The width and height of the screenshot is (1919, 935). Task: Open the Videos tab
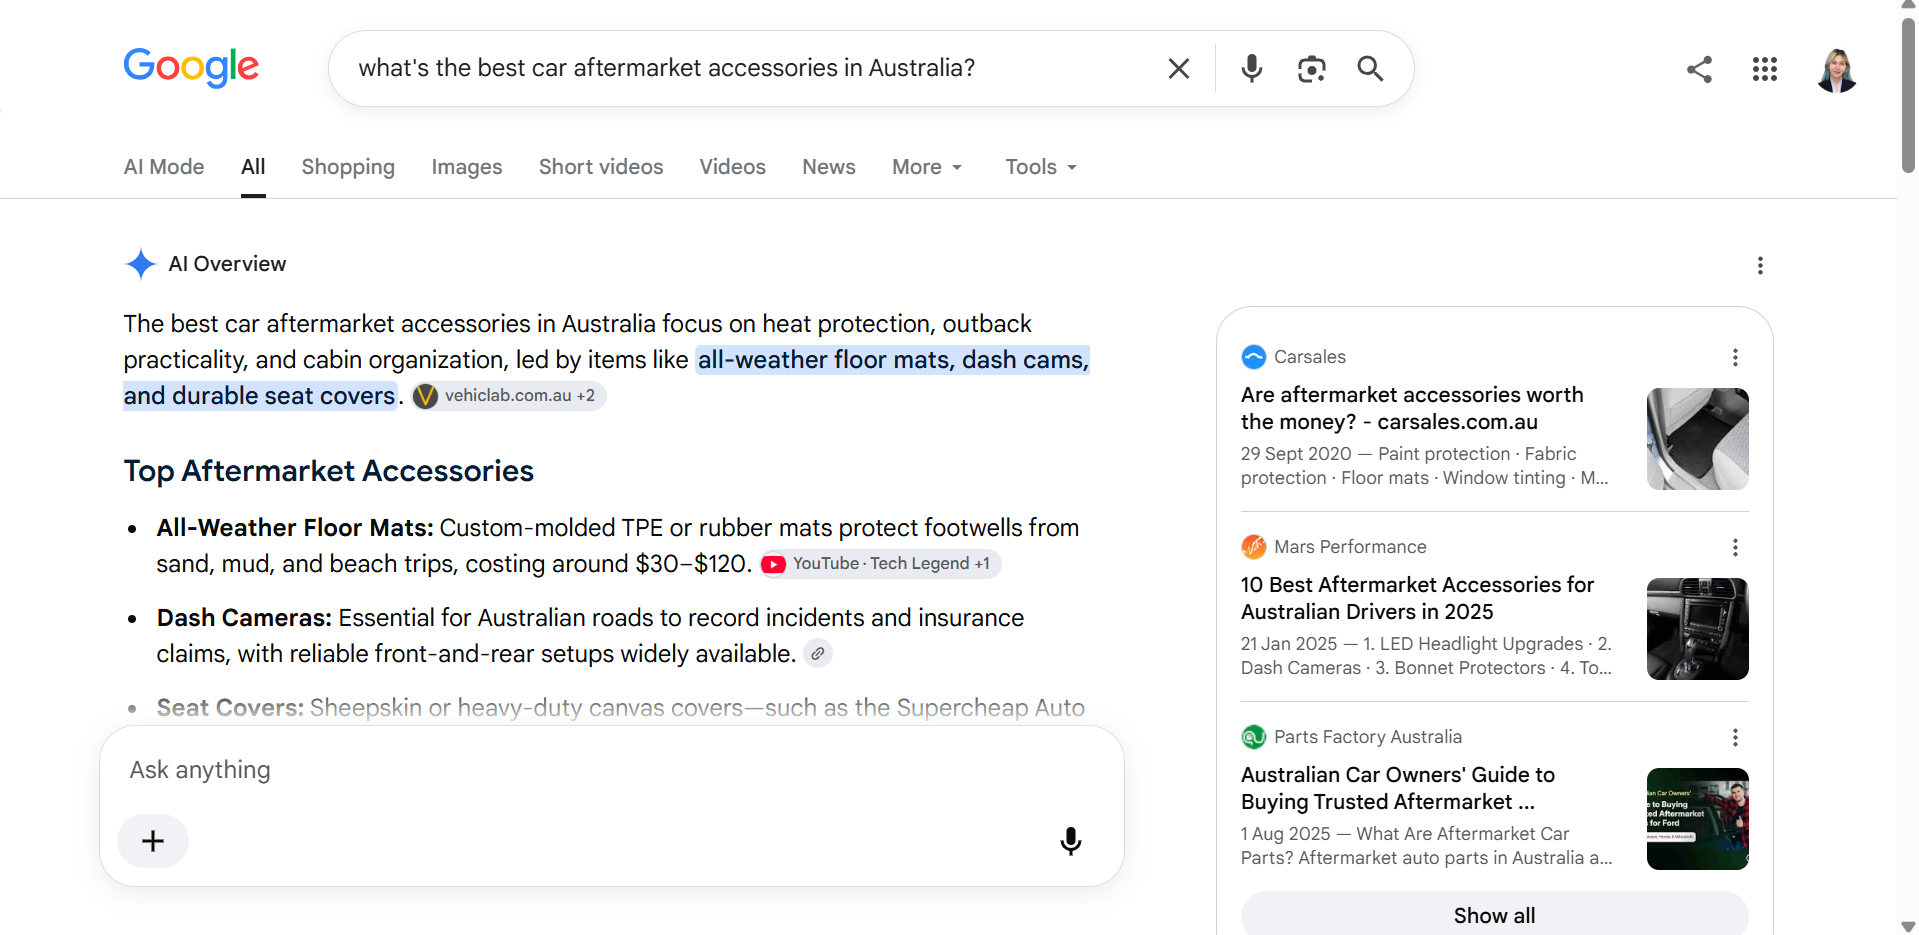click(732, 167)
